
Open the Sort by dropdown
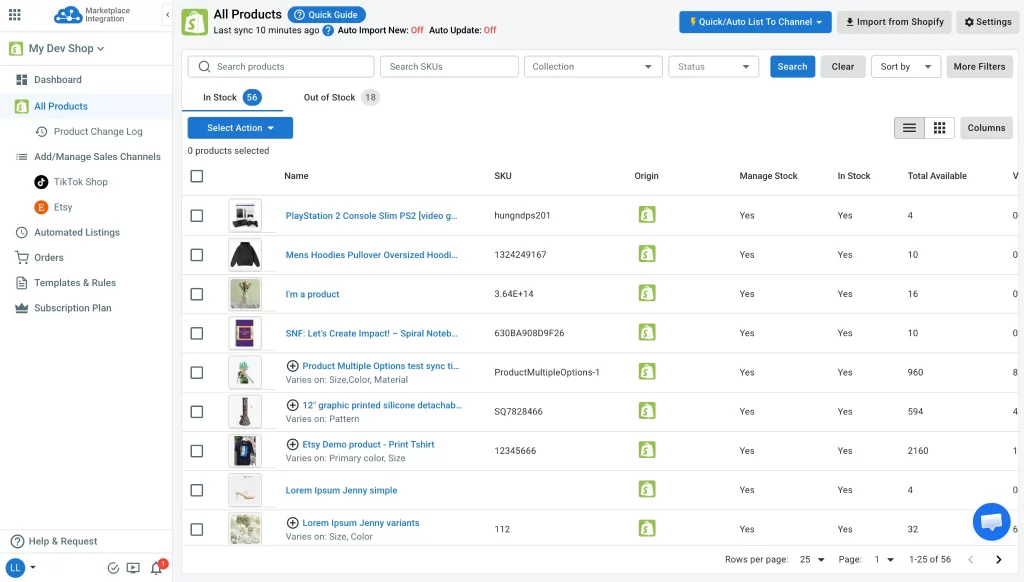click(x=905, y=67)
